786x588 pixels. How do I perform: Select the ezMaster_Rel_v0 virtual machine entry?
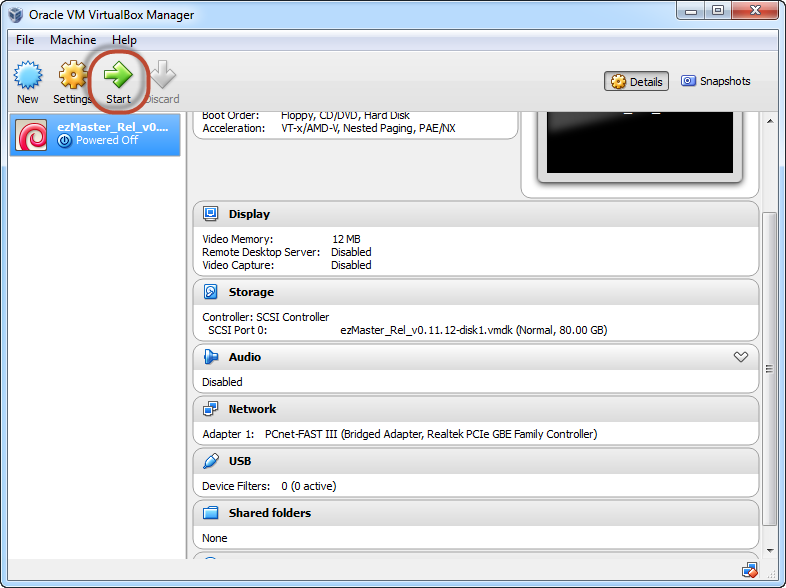coord(95,134)
